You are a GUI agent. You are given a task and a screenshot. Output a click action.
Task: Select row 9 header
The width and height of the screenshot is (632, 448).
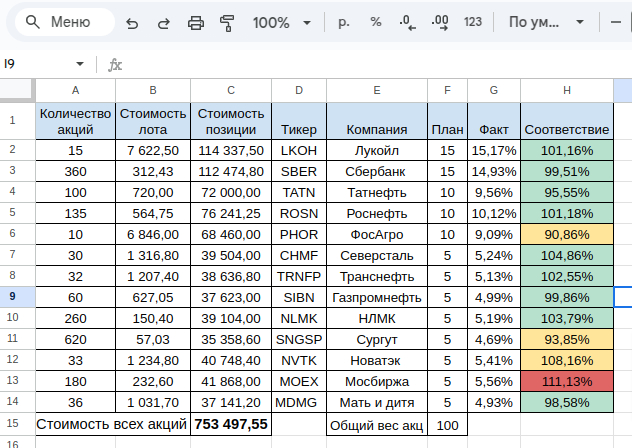click(12, 297)
